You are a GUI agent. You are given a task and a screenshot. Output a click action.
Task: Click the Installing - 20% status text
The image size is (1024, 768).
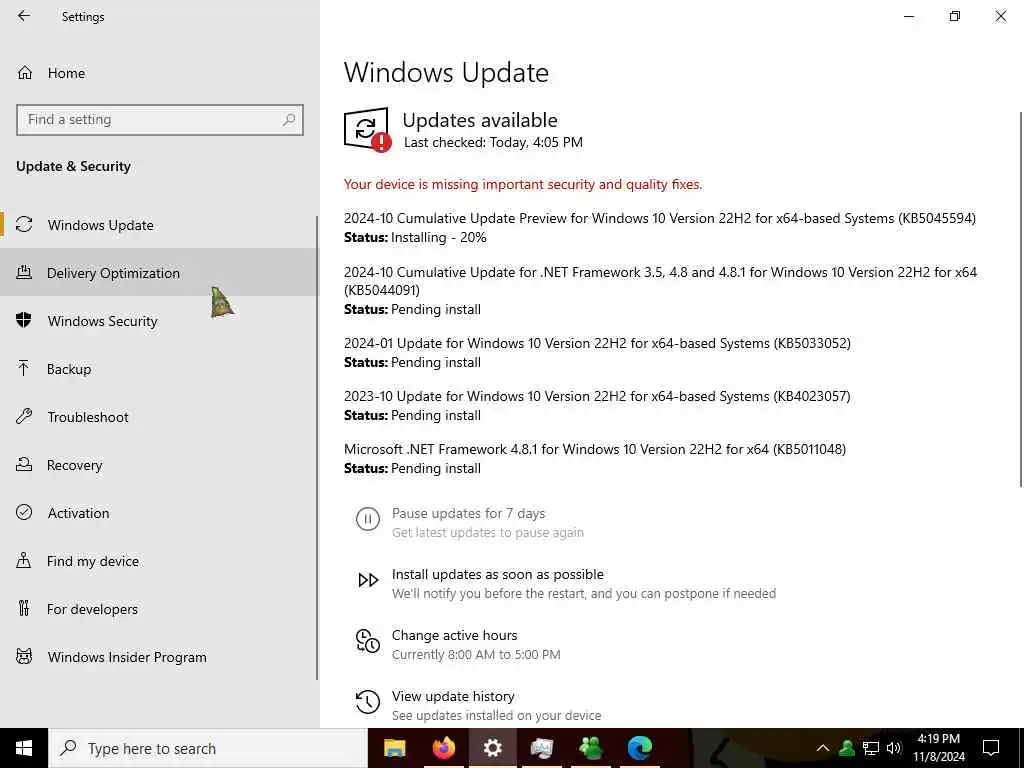[x=439, y=238]
